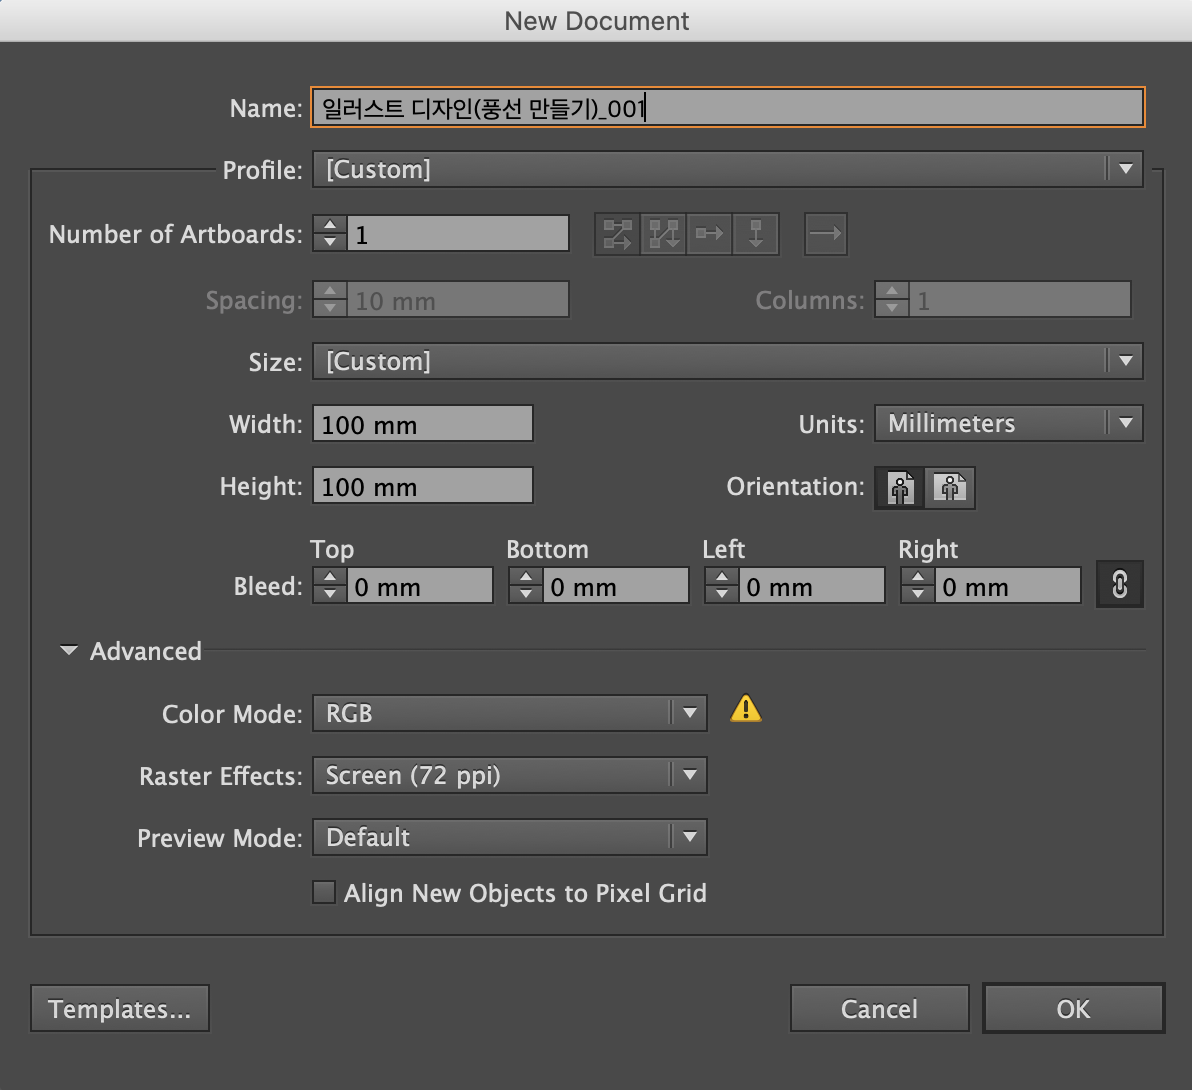Click the Top bleed field

click(420, 585)
